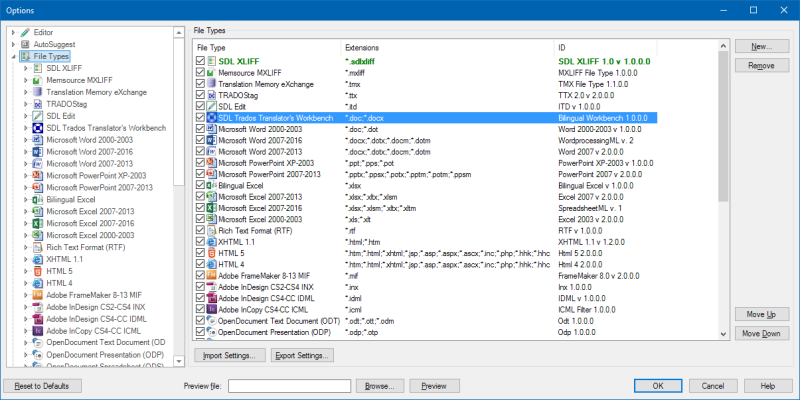Image resolution: width=800 pixels, height=400 pixels.
Task: Select Microsoft Word 2007-2013 tree item
Action: click(89, 164)
